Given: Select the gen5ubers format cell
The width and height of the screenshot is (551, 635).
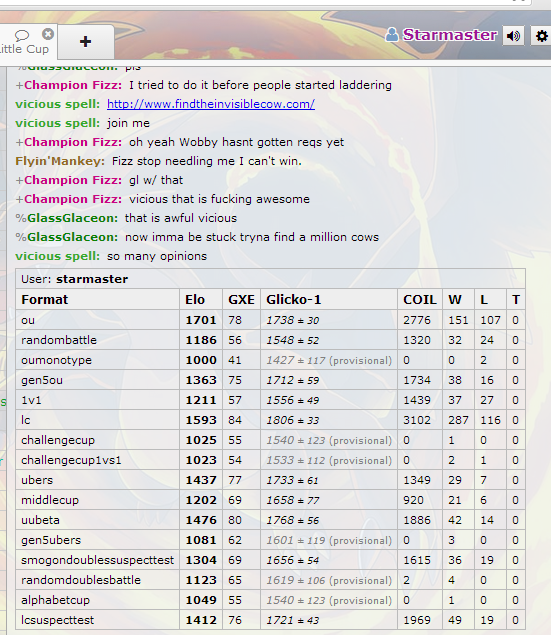Looking at the screenshot, I should pyautogui.click(x=98, y=540).
